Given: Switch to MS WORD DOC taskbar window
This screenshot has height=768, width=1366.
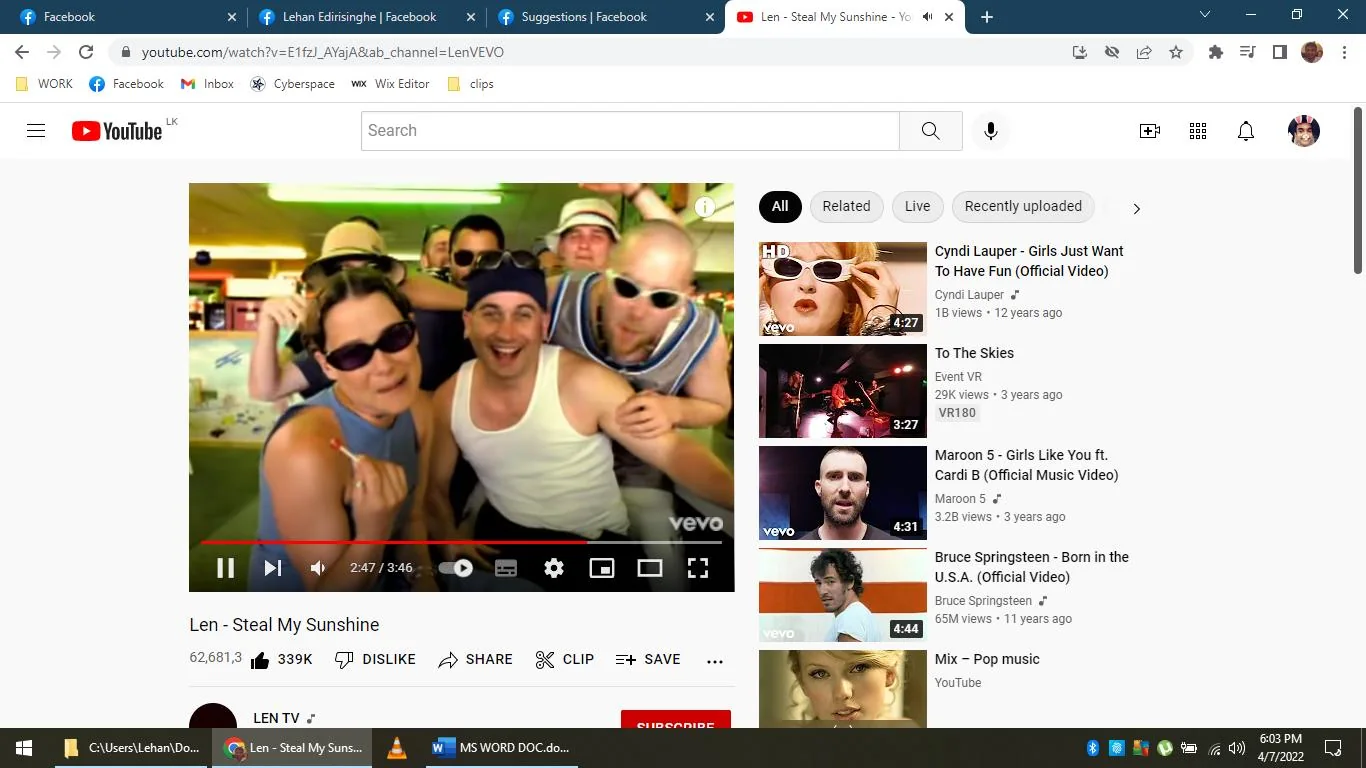Looking at the screenshot, I should (500, 747).
